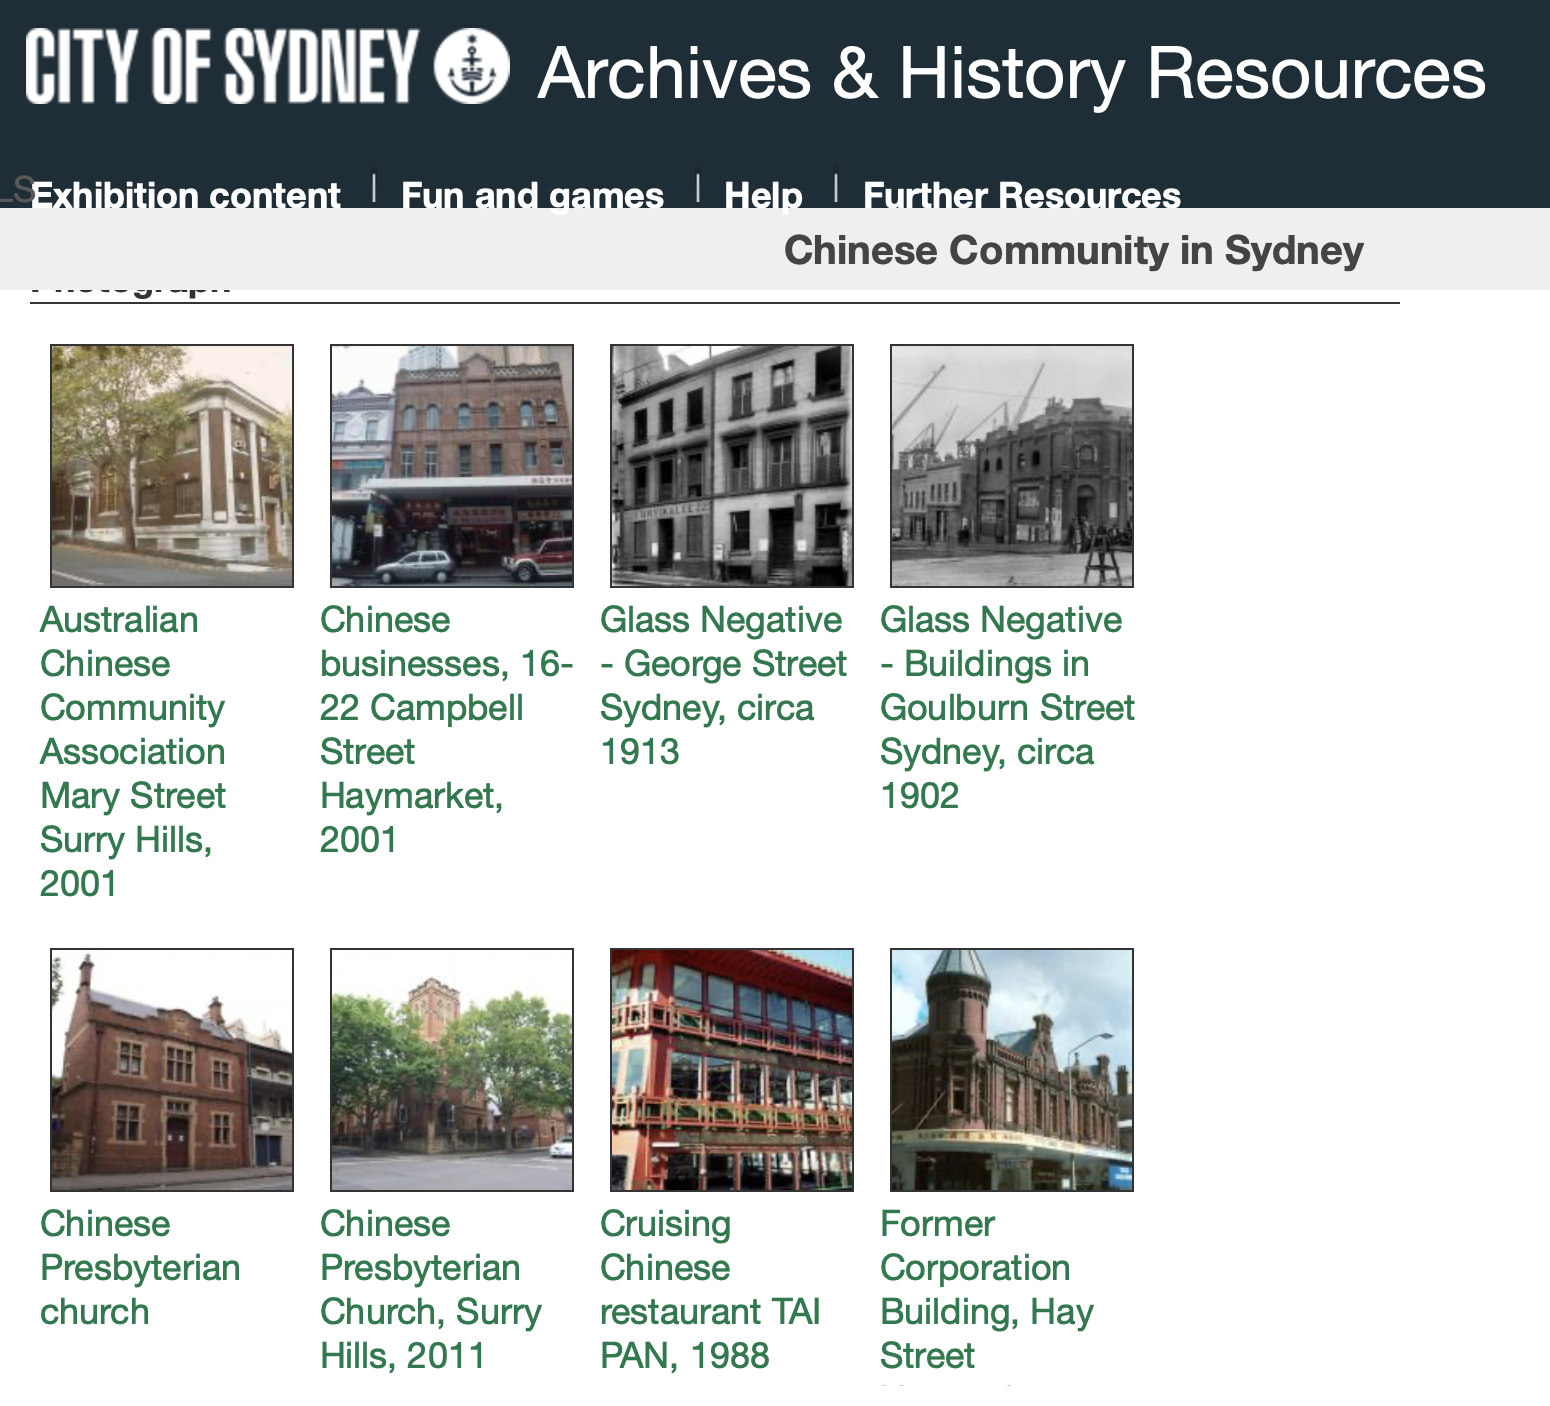This screenshot has height=1406, width=1550.
Task: Open the red brick Chinese Presbyterian church photo
Action: tap(172, 1070)
